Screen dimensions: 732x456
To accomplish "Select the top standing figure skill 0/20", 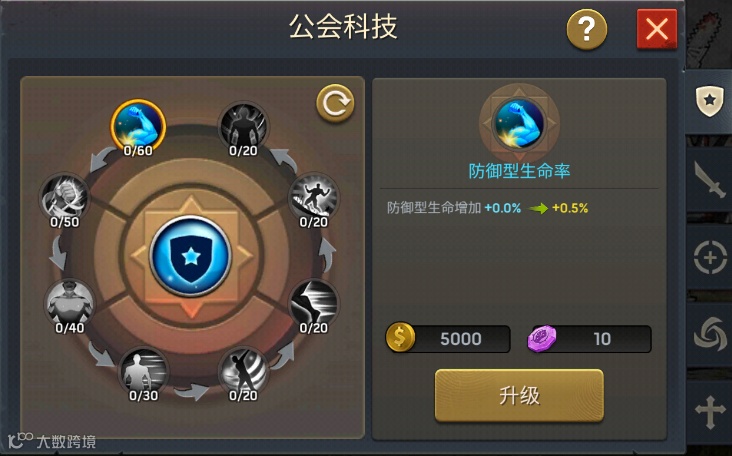I will coord(243,126).
